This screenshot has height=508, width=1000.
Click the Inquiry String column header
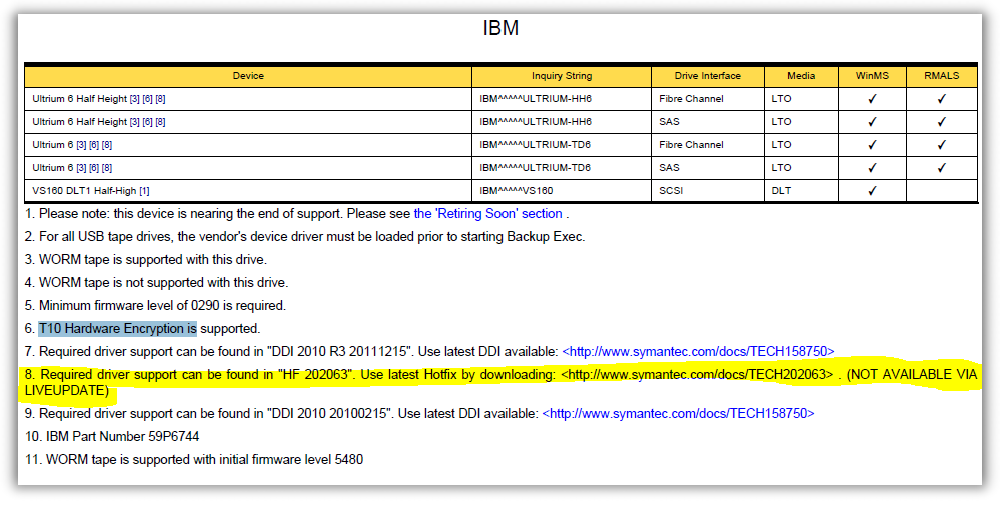[561, 76]
